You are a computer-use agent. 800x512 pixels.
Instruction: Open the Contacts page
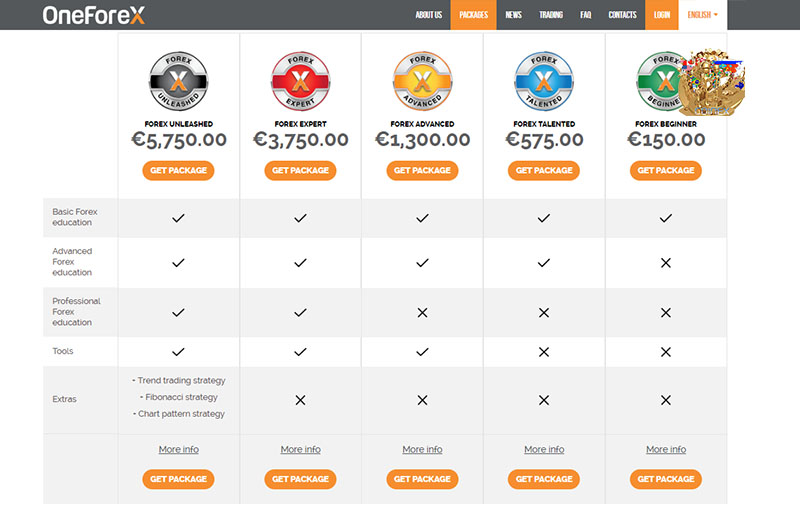(x=622, y=15)
